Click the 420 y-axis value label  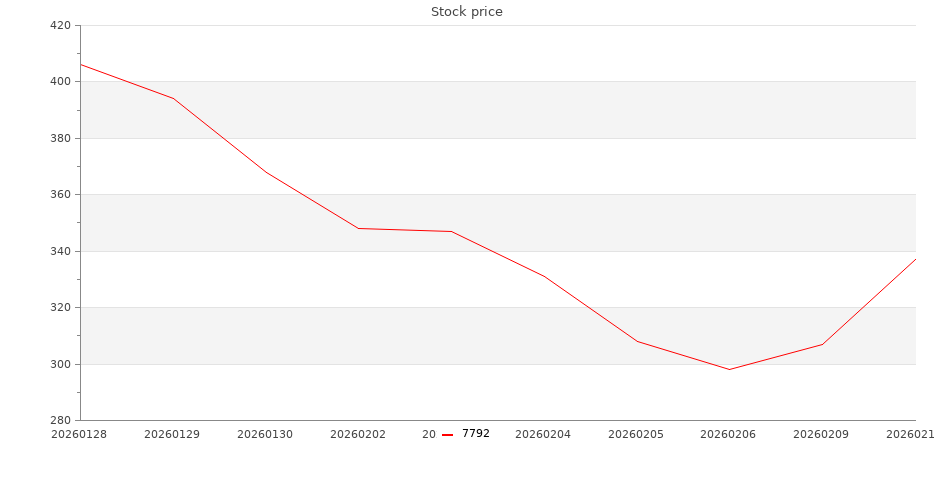[x=60, y=25]
